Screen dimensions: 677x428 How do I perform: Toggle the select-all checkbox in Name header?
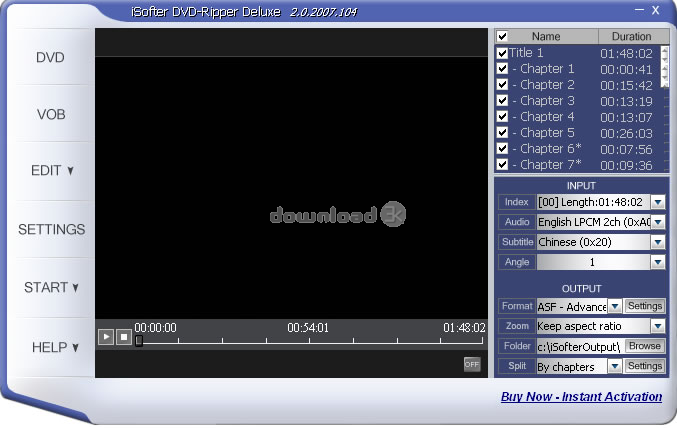point(502,36)
